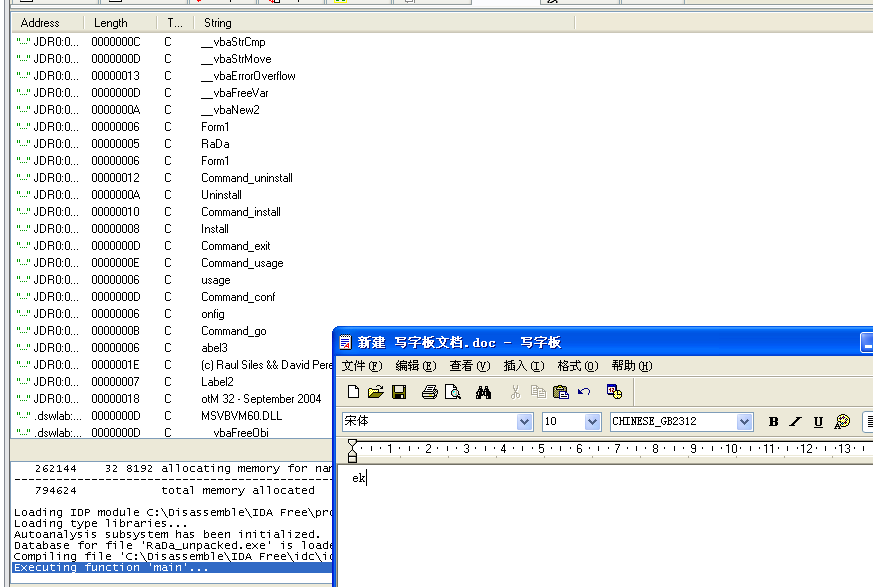The width and height of the screenshot is (873, 587).
Task: Sort strings by the Address column header
Action: [47, 23]
